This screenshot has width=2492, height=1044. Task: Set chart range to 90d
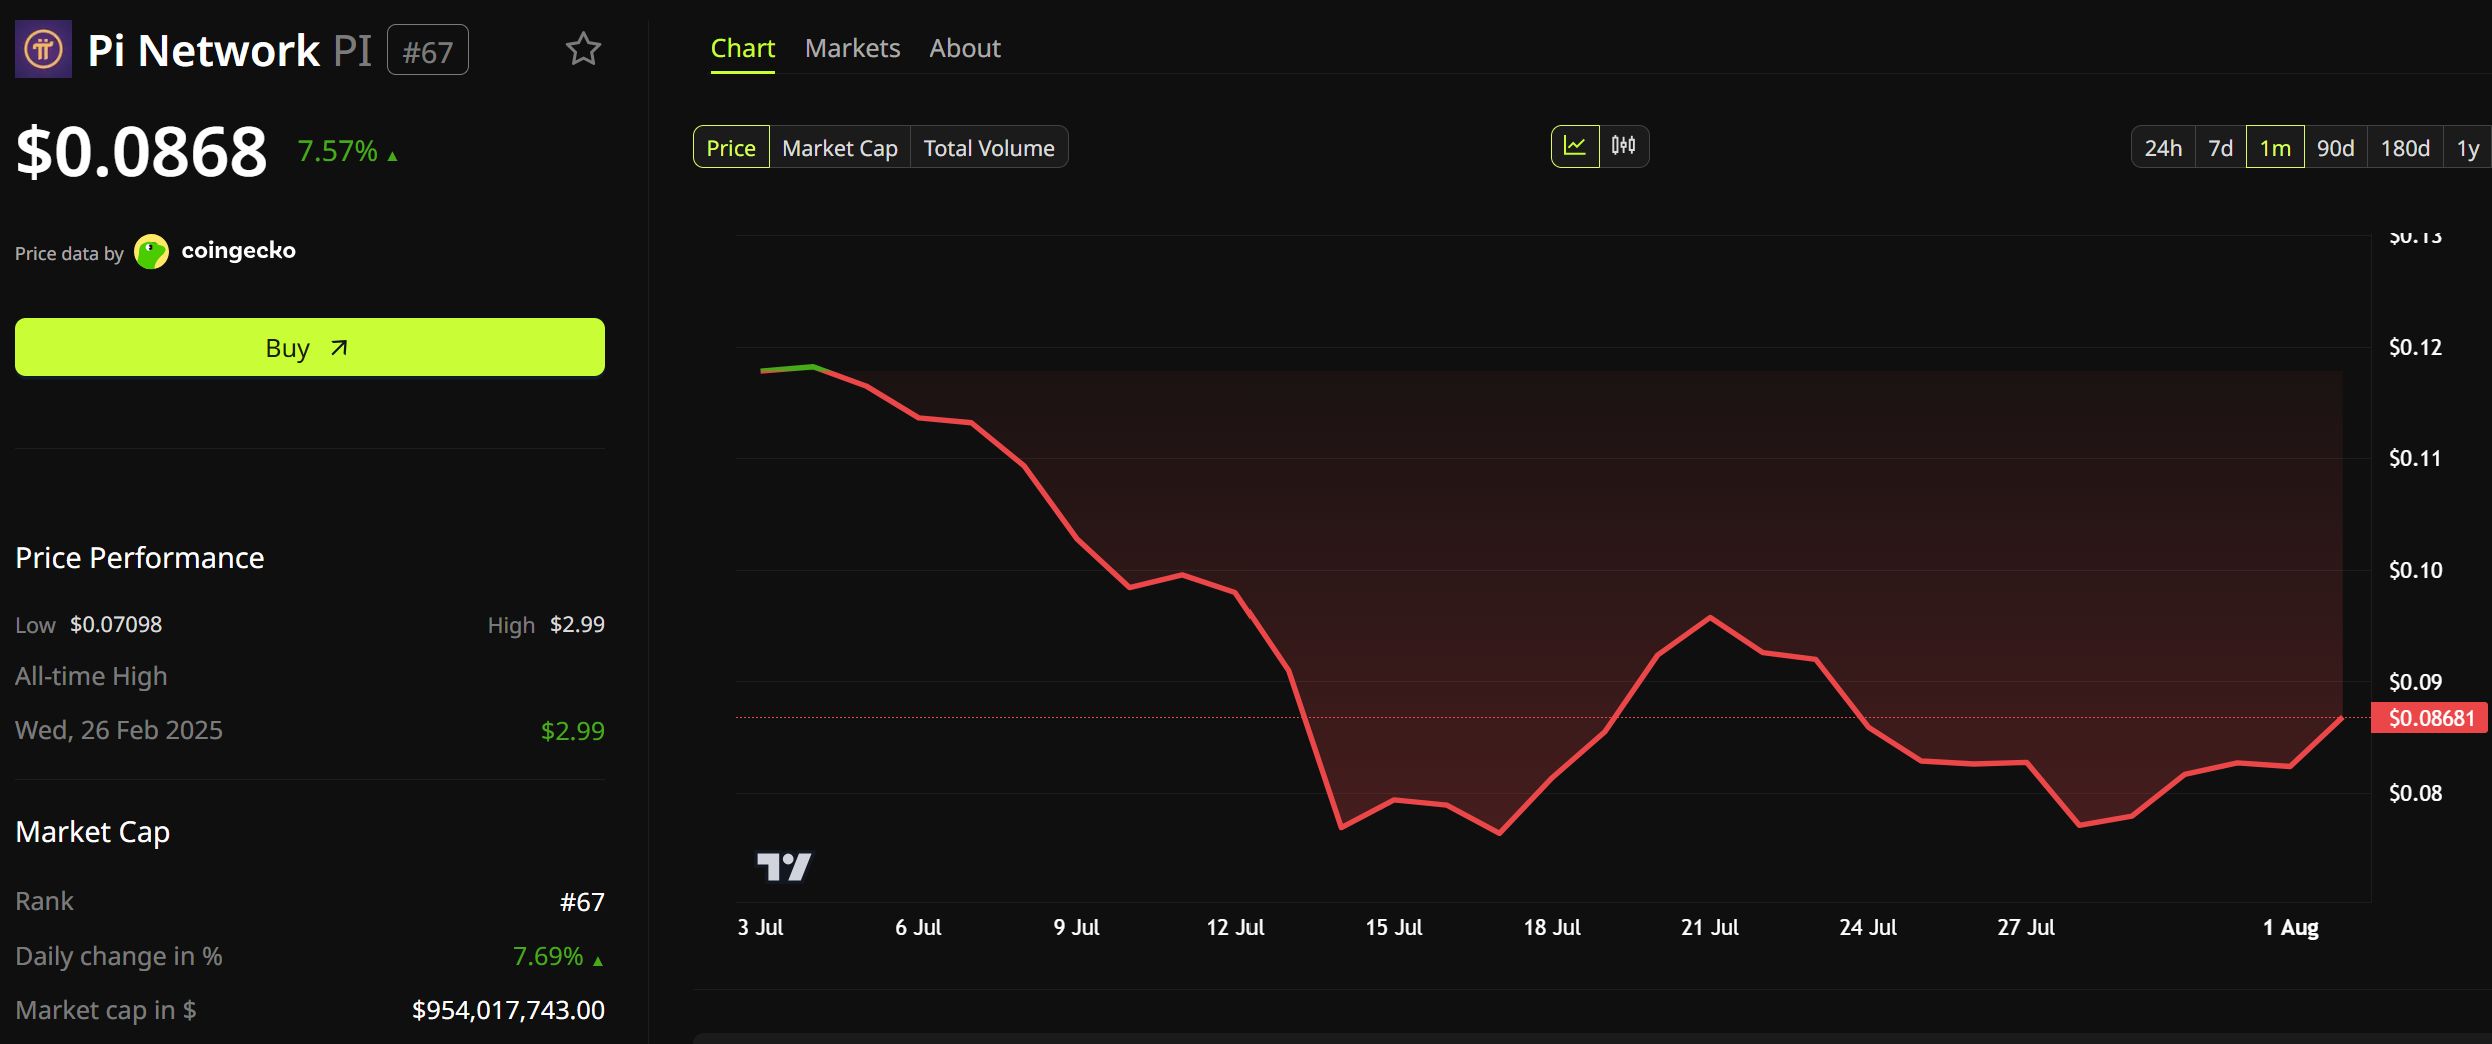(2336, 147)
